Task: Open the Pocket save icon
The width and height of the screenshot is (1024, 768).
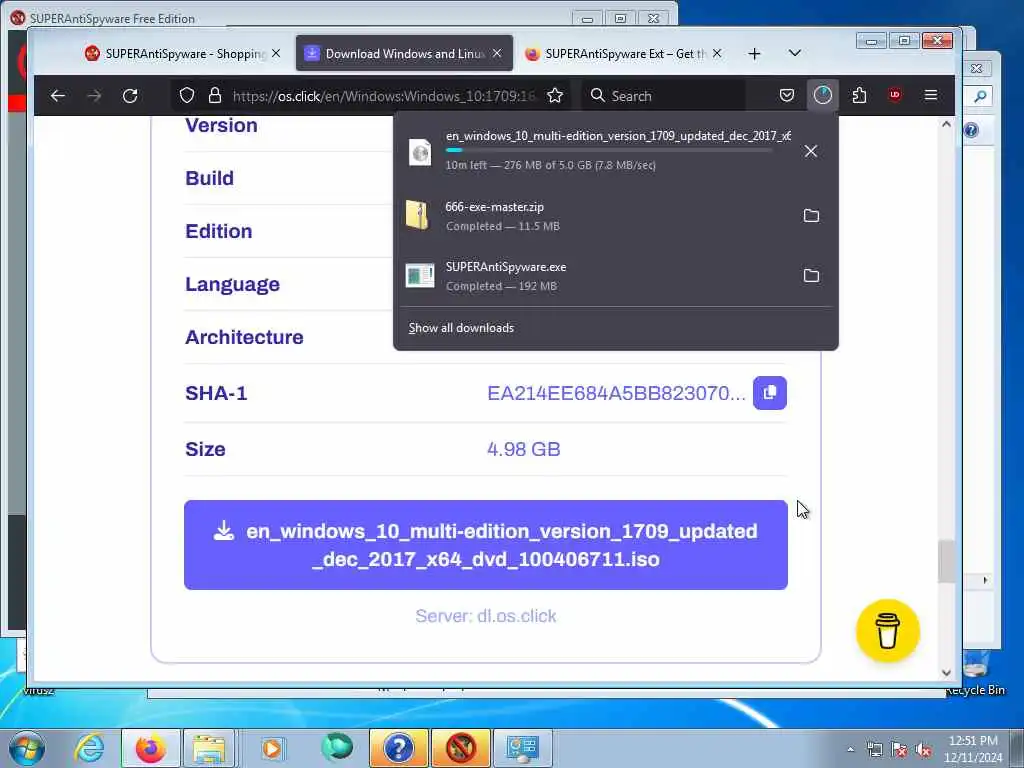Action: tap(787, 96)
